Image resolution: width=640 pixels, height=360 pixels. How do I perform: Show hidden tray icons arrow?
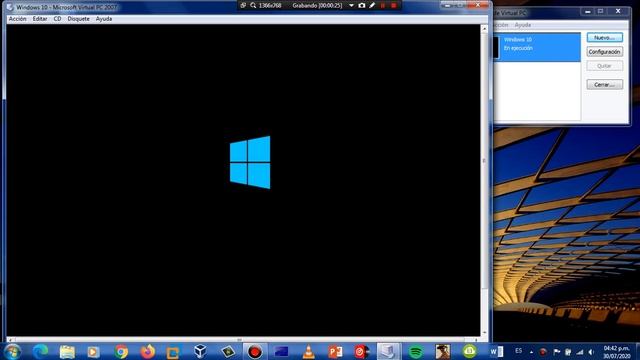point(531,352)
